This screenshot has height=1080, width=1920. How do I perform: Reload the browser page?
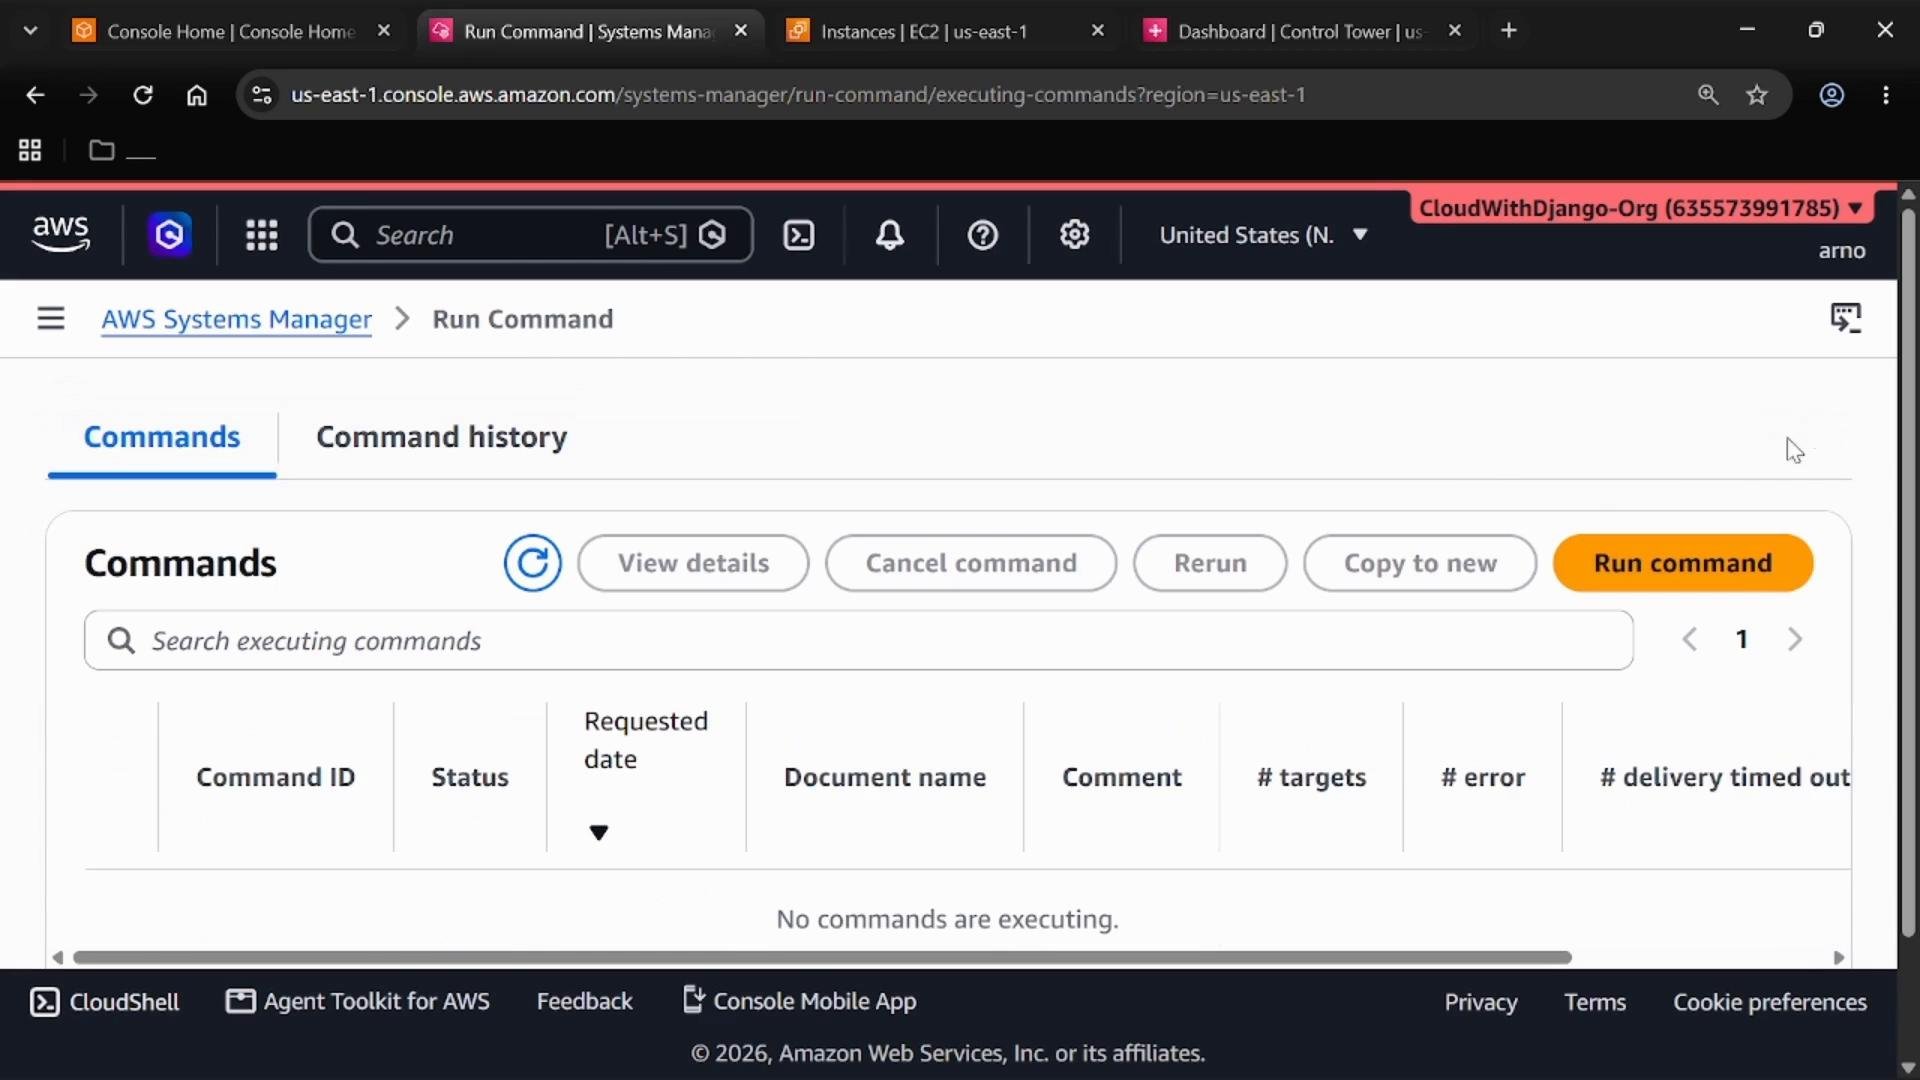[x=143, y=95]
